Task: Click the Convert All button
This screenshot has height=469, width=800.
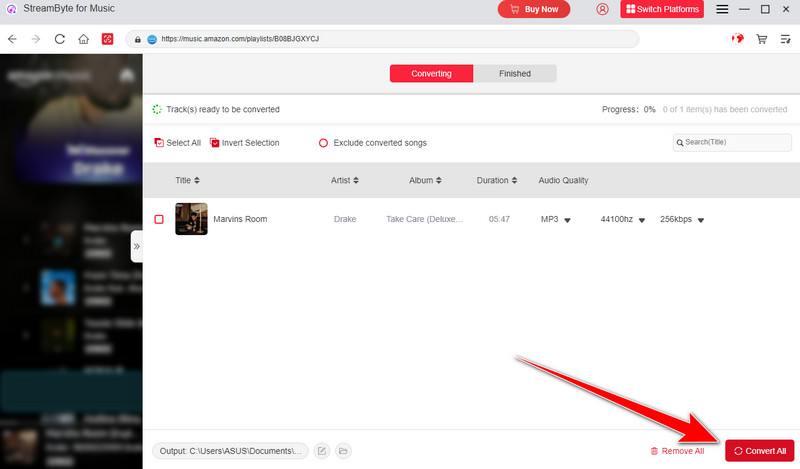Action: click(760, 451)
